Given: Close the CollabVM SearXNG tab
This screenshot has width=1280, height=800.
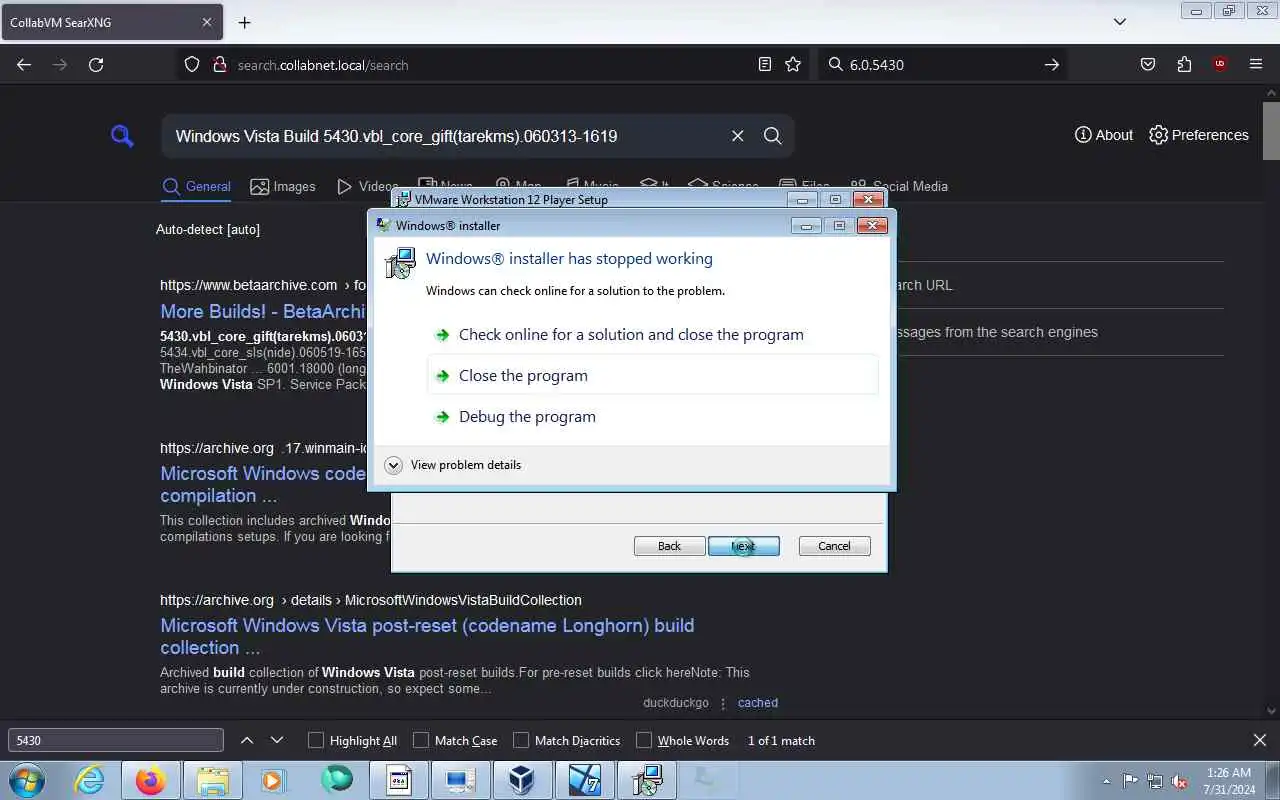Looking at the screenshot, I should click(x=207, y=22).
